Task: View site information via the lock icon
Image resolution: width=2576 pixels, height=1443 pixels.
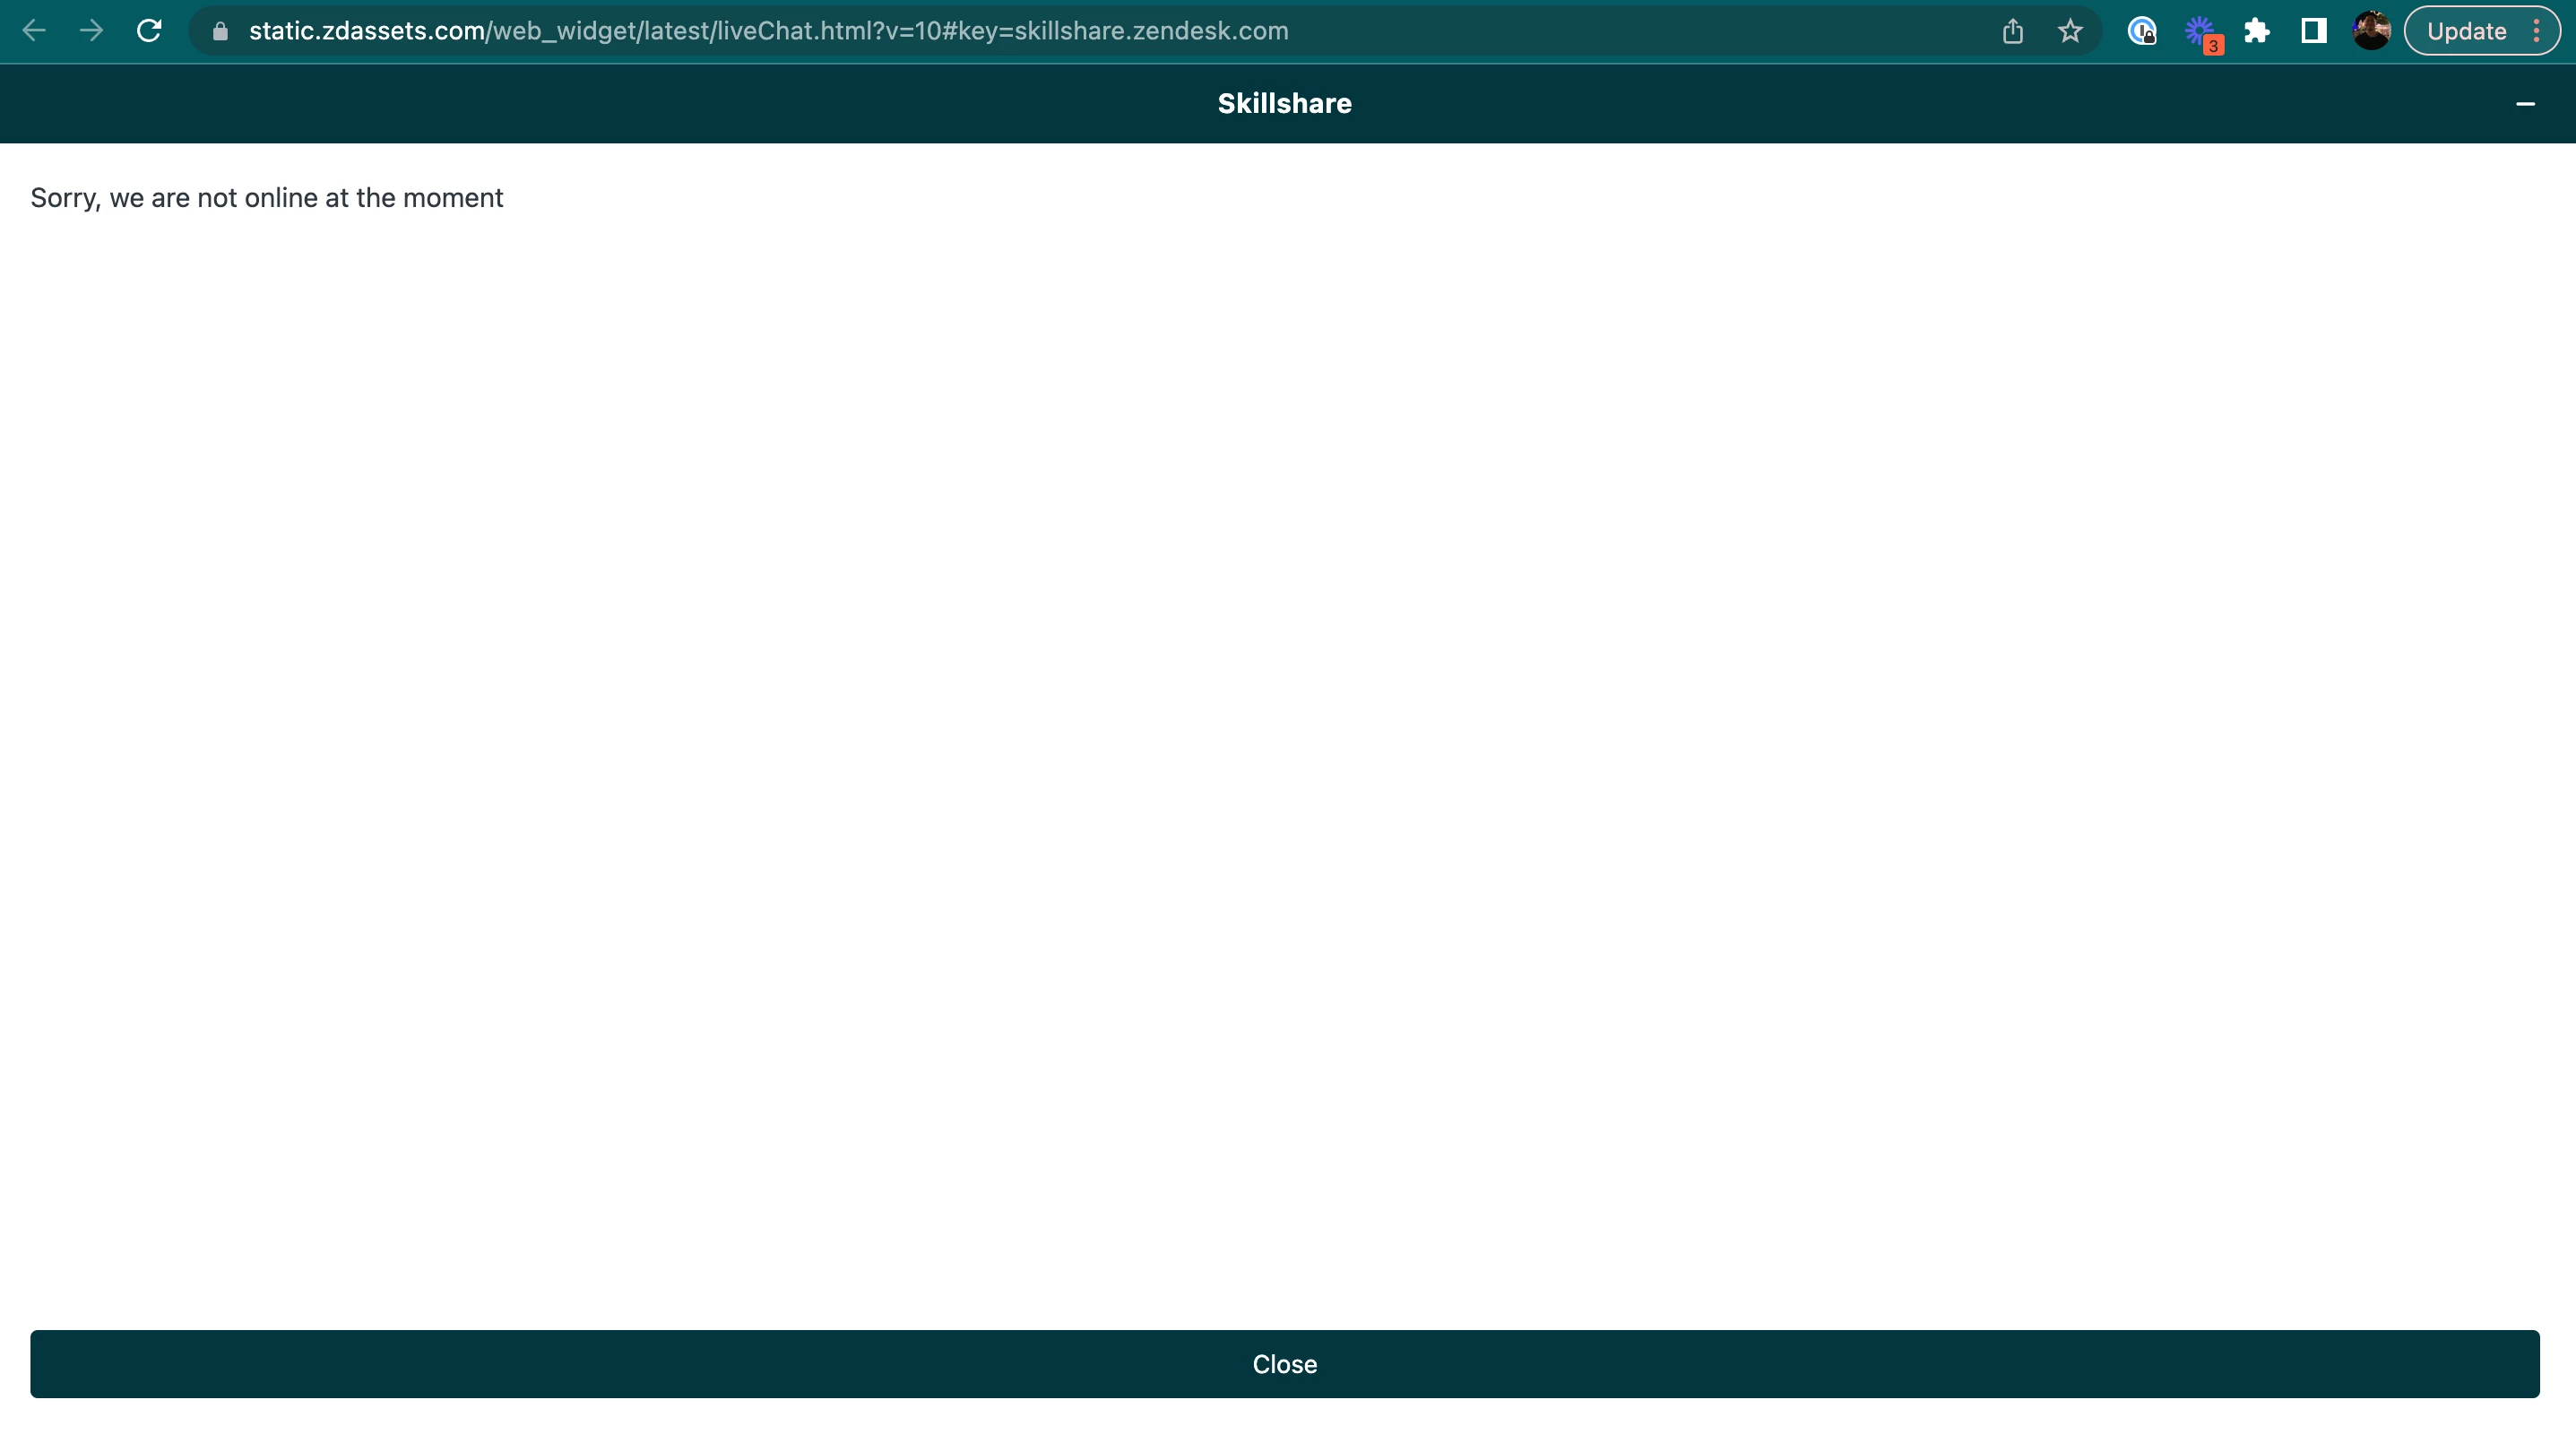Action: pyautogui.click(x=221, y=31)
